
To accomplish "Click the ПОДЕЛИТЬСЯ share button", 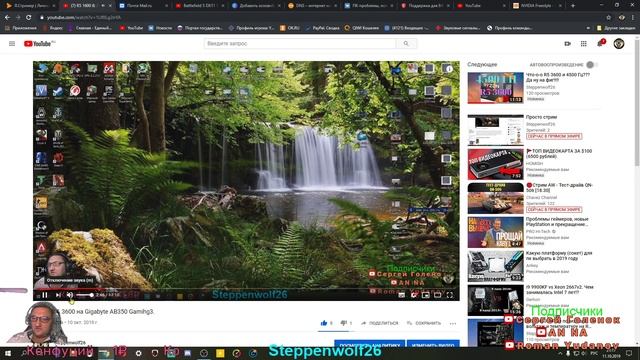I will [x=380, y=323].
